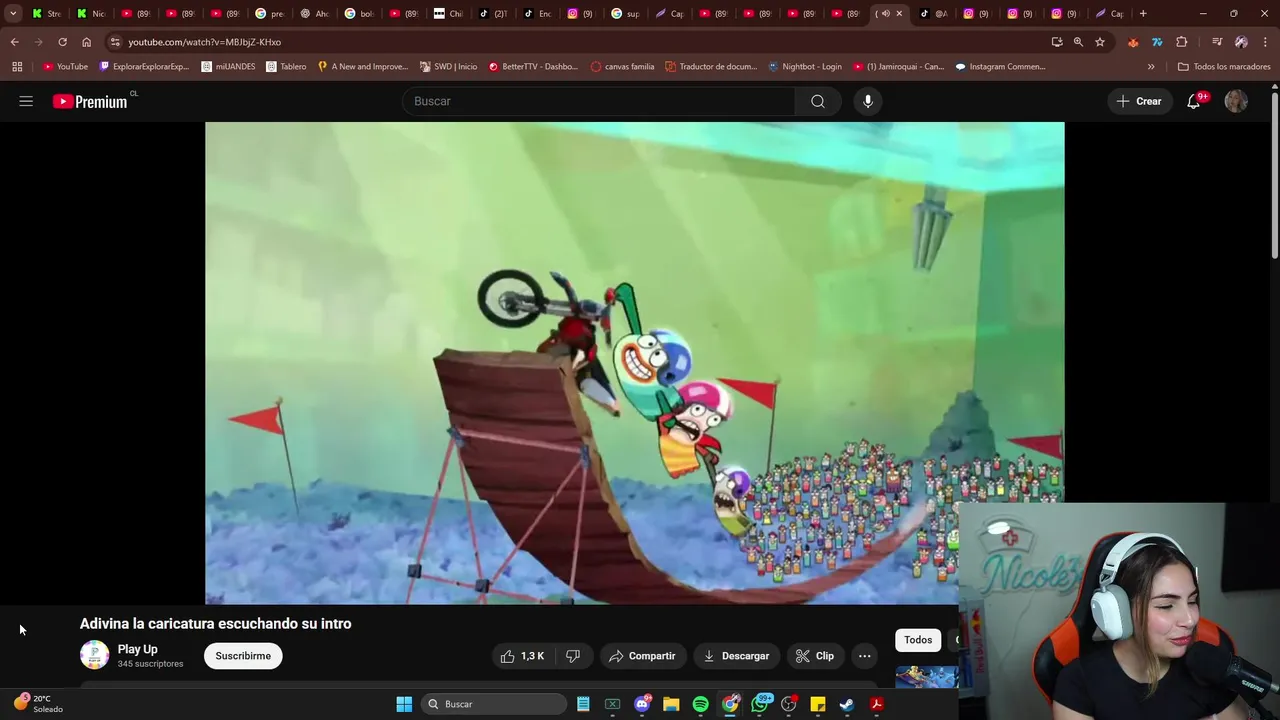Screen dimensions: 1280x720
Task: Open the miUANDES bookmark
Action: coord(228,67)
